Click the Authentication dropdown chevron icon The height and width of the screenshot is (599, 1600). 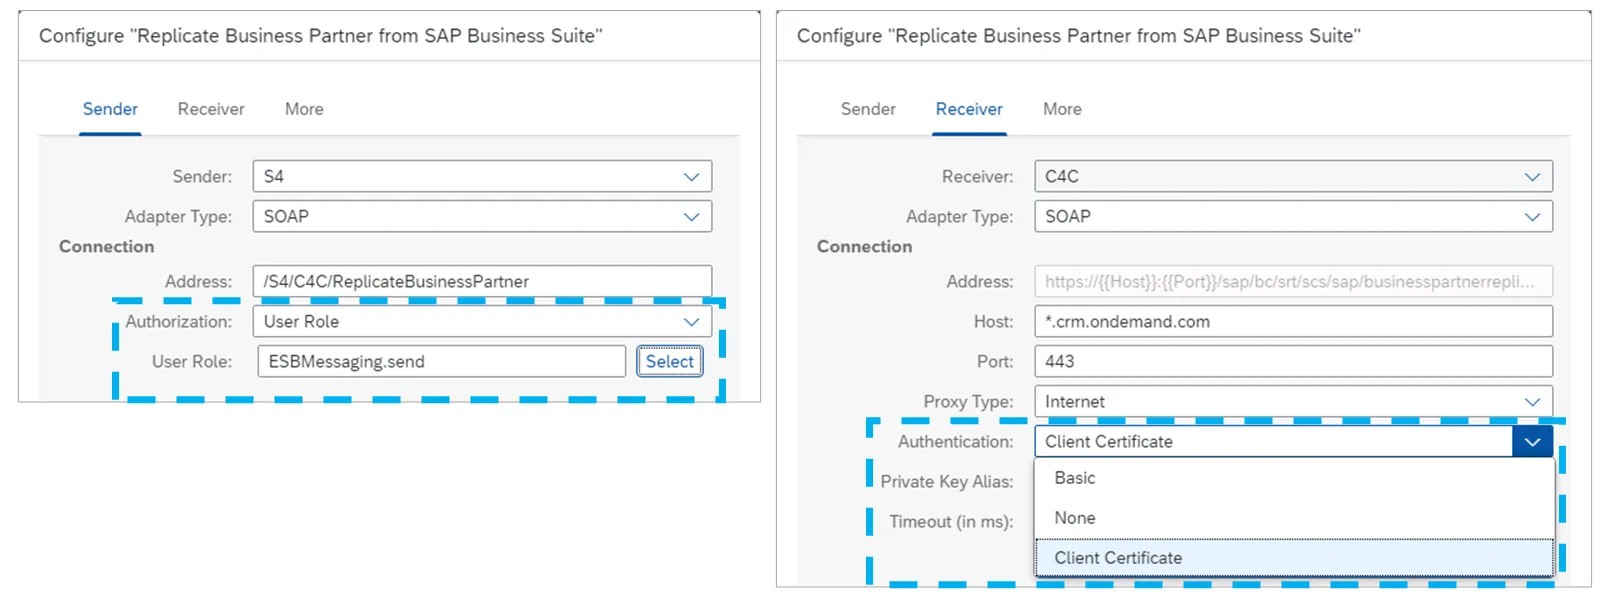[x=1532, y=441]
